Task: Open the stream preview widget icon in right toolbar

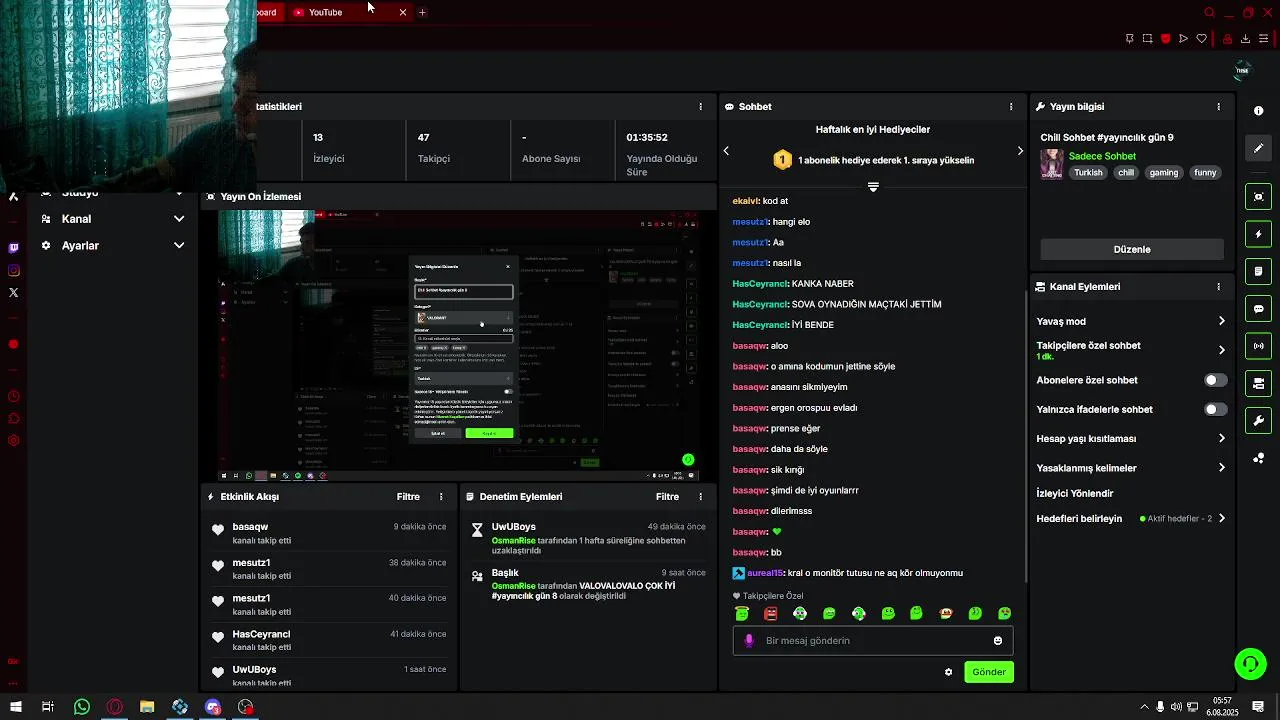Action: click(x=1259, y=197)
